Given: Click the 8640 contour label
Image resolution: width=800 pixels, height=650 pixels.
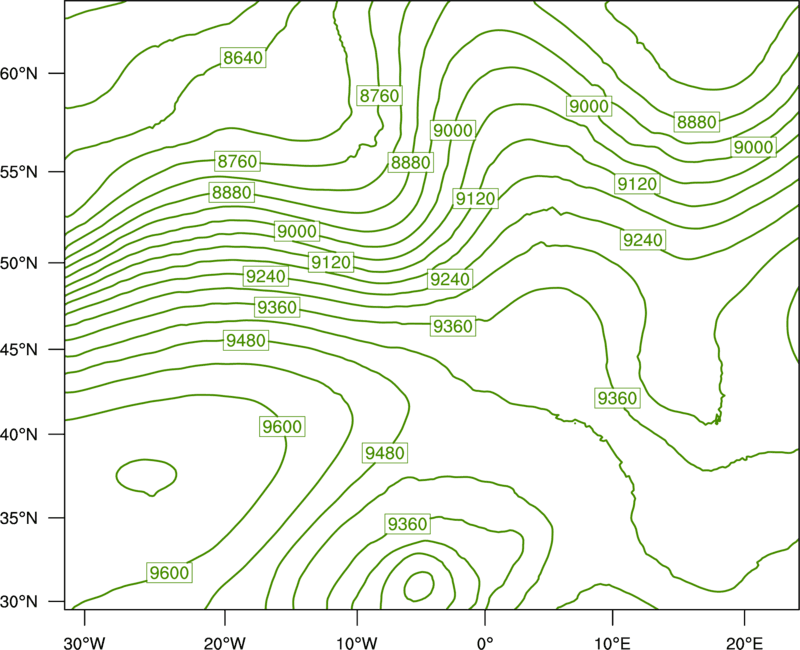Looking at the screenshot, I should pyautogui.click(x=243, y=58).
